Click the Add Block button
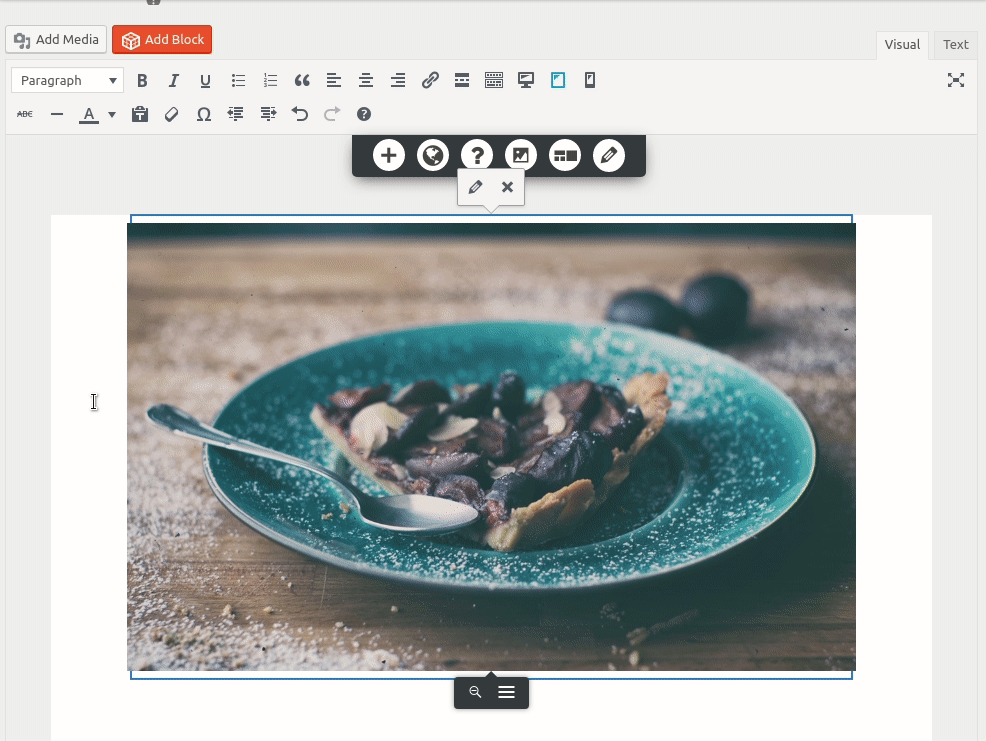986x741 pixels. [x=162, y=40]
